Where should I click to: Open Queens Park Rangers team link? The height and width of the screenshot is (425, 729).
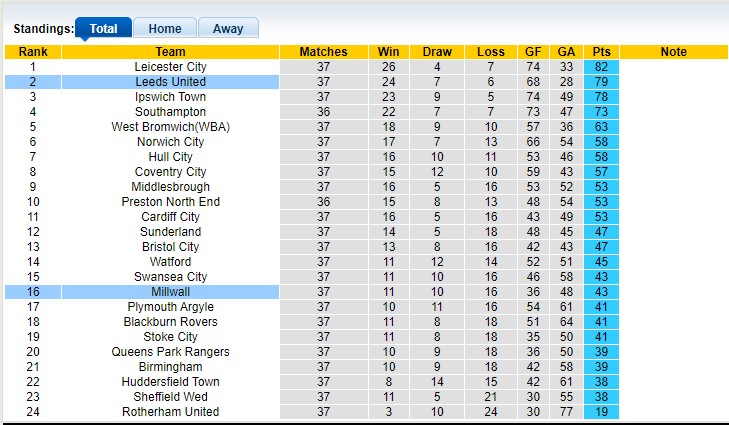(x=170, y=352)
